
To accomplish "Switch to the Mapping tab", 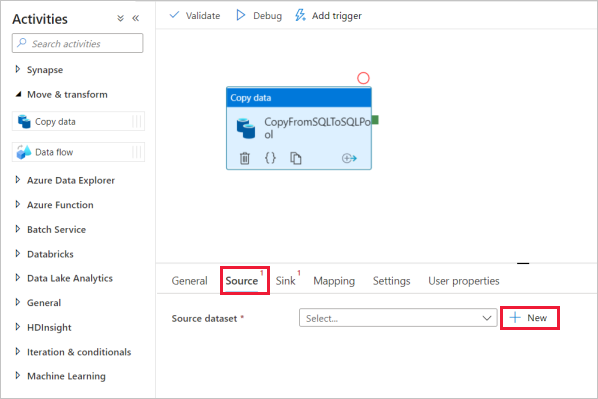I will click(x=334, y=281).
